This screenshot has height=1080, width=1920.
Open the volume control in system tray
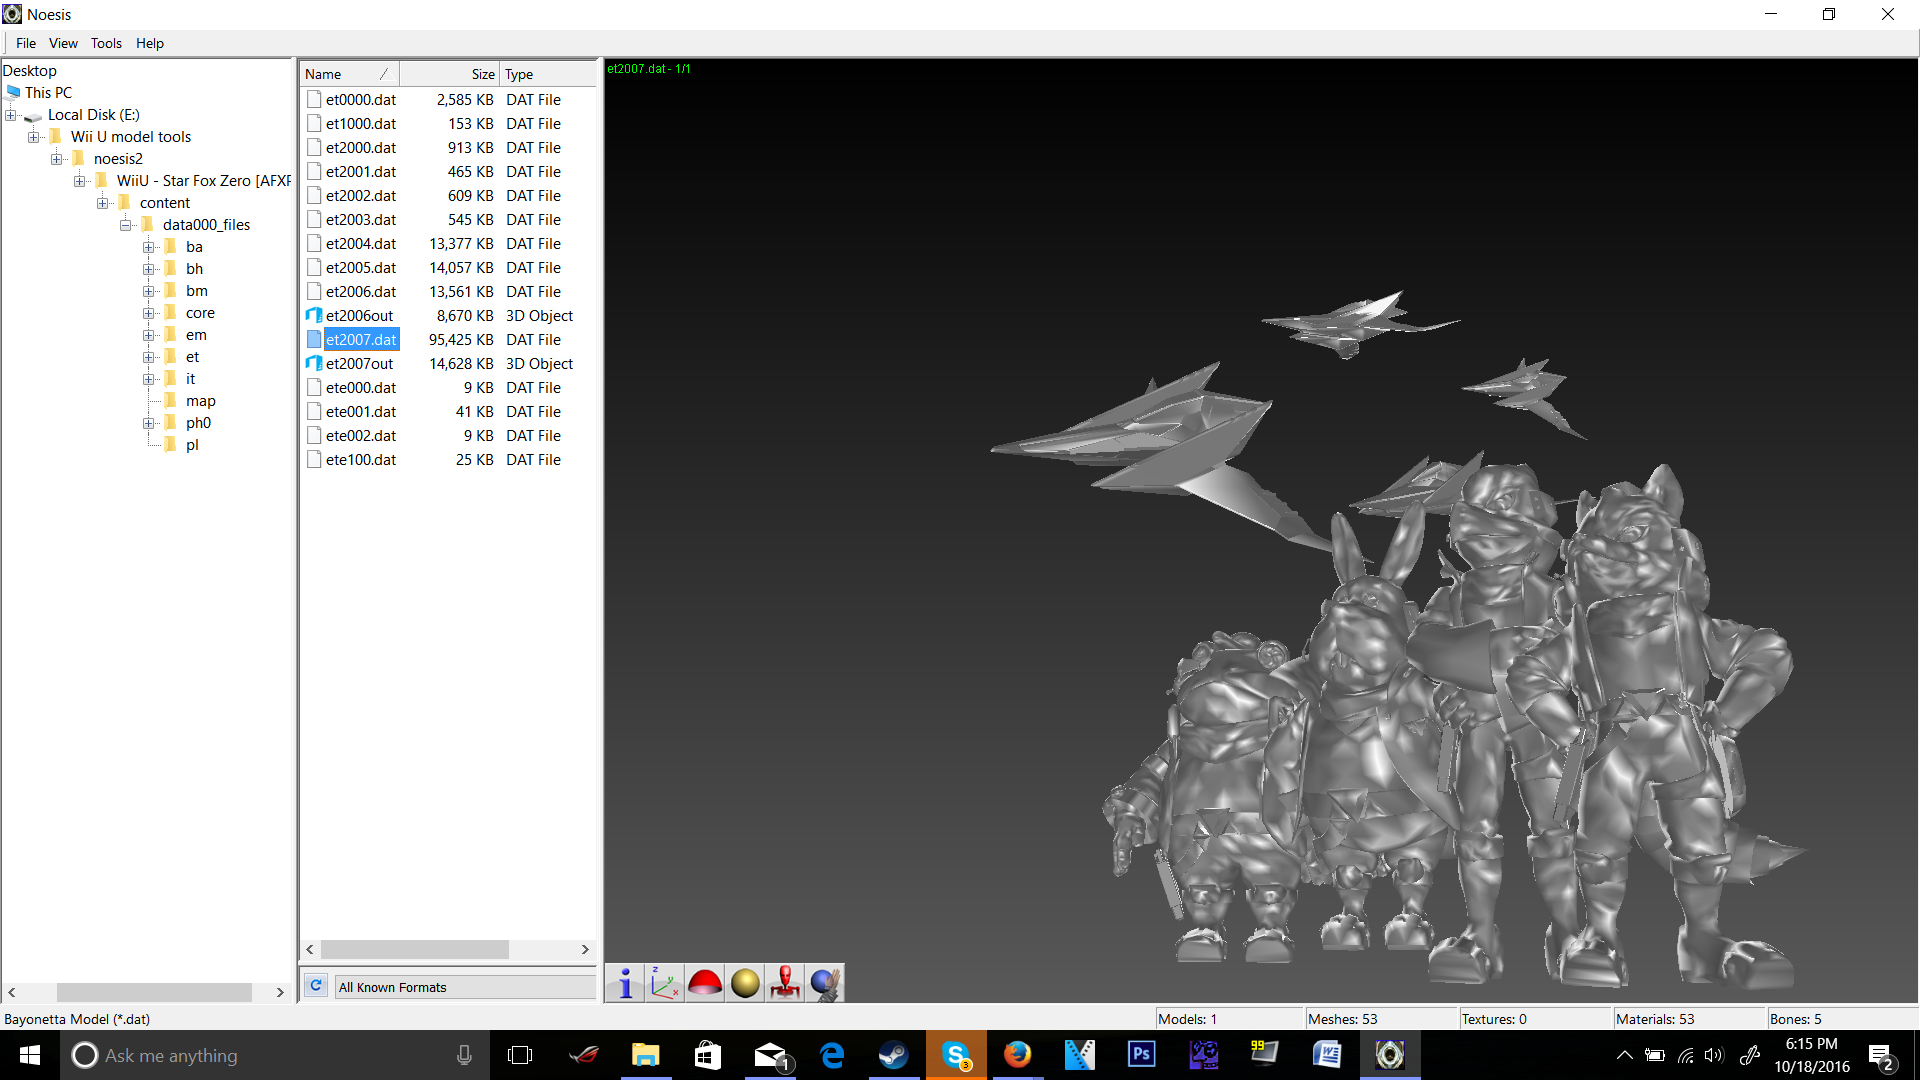(x=1714, y=1055)
